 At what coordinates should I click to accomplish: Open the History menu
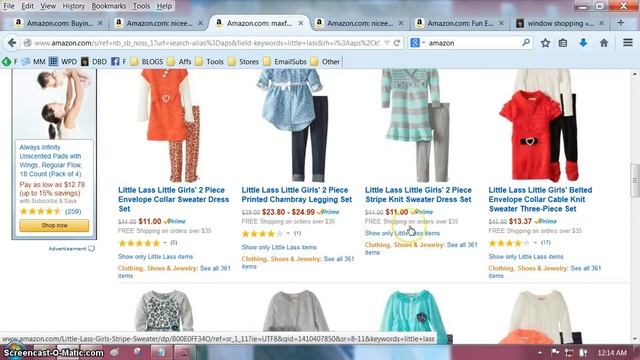tap(73, 6)
